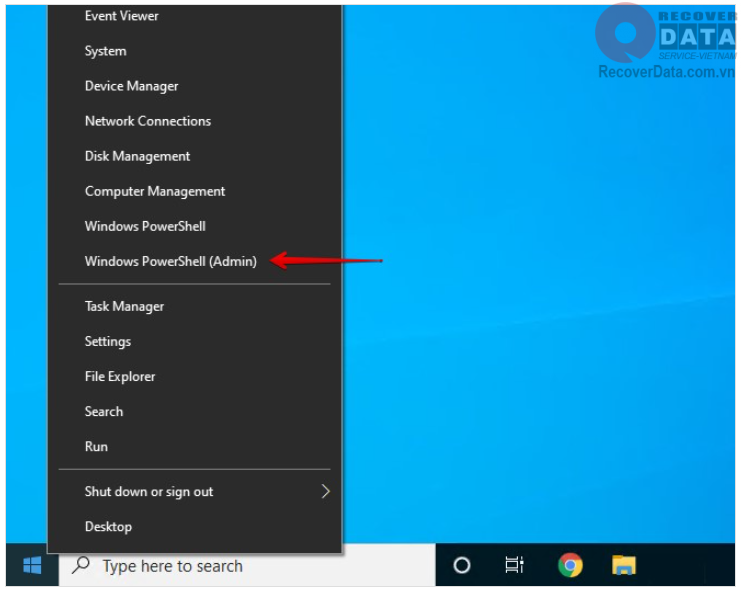Image resolution: width=741 pixels, height=591 pixels.
Task: Select Search in the Win+X menu
Action: [194, 411]
